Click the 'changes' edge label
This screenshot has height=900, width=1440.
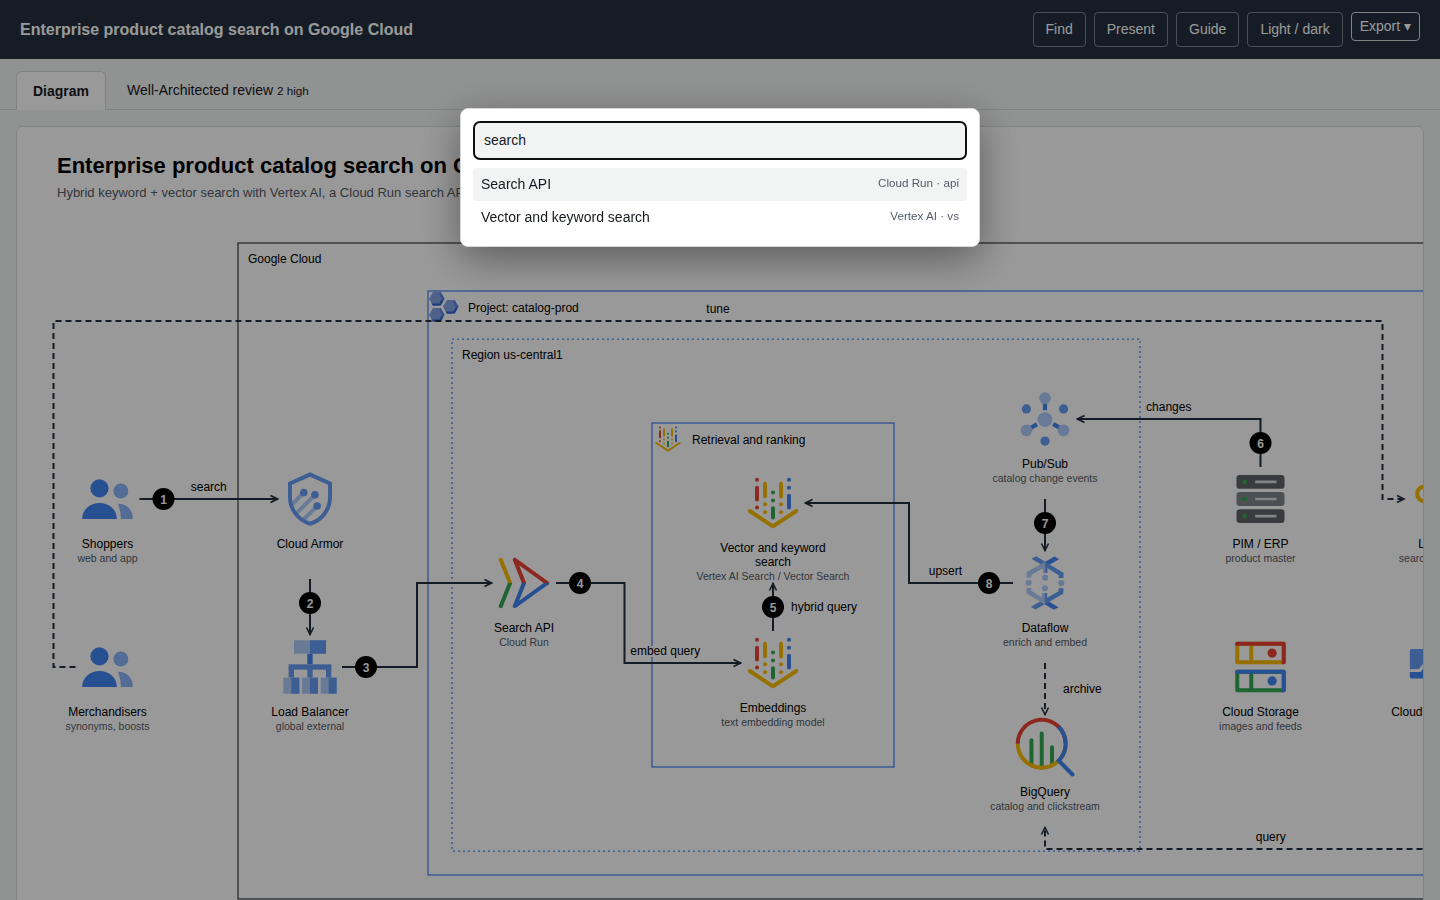click(x=1169, y=407)
